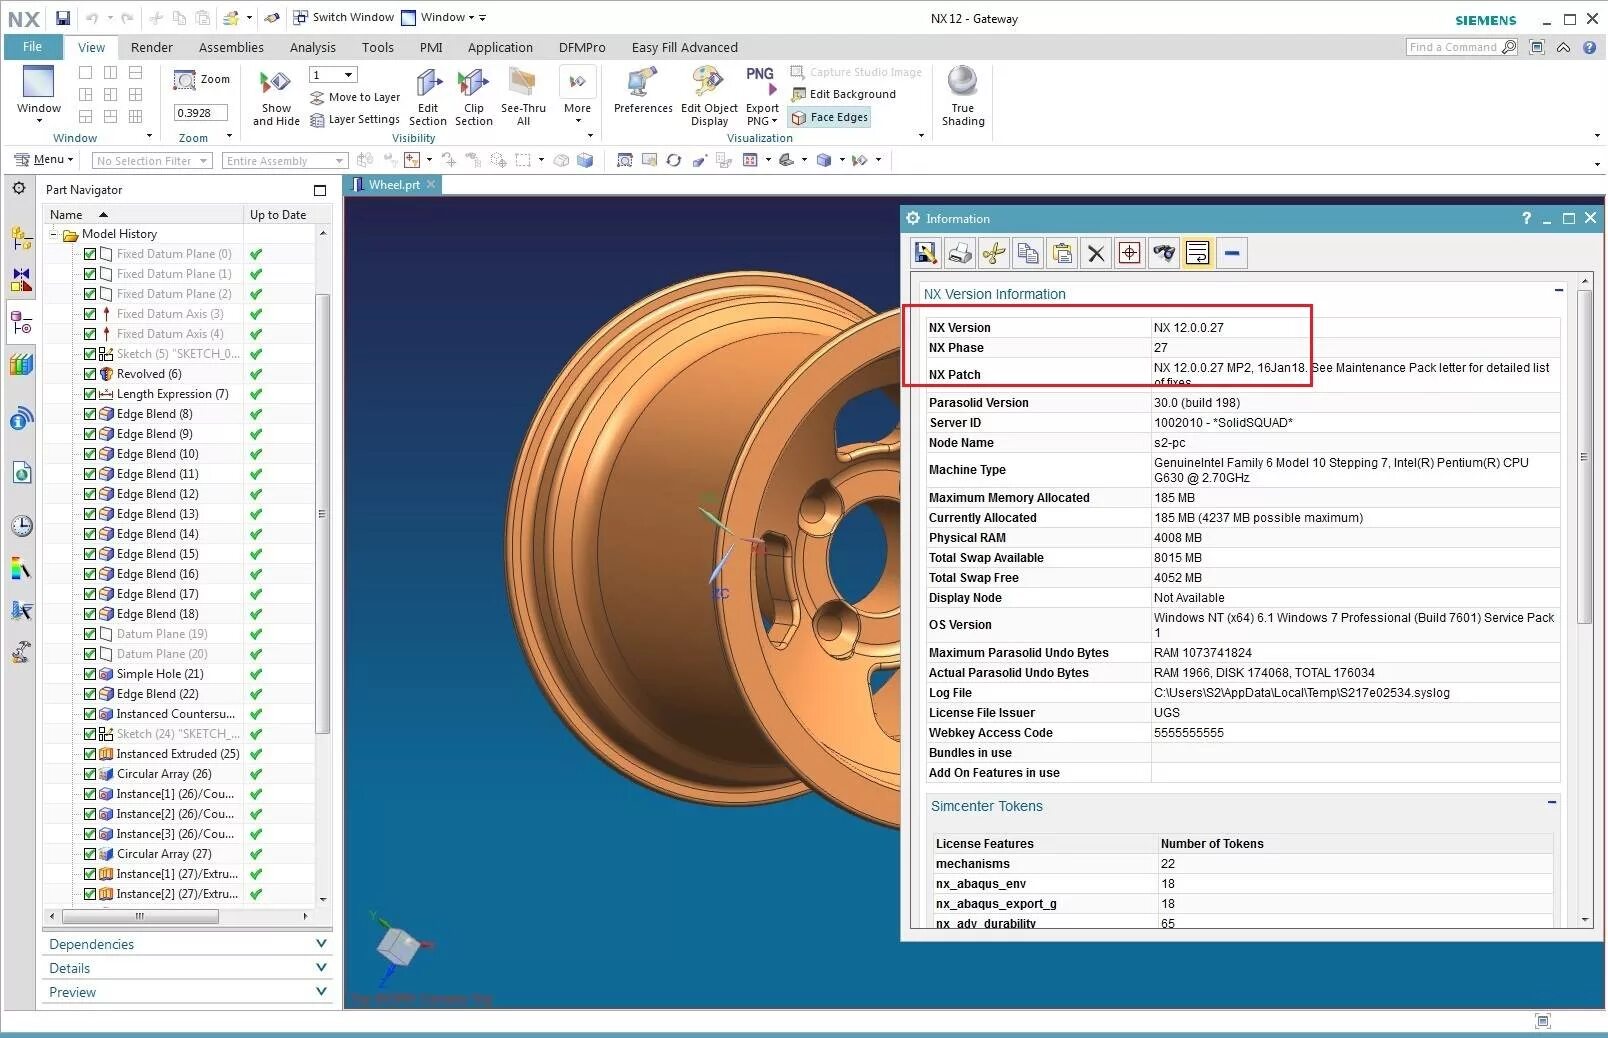Open the File menu
Viewport: 1608px width, 1038px height.
pos(33,47)
